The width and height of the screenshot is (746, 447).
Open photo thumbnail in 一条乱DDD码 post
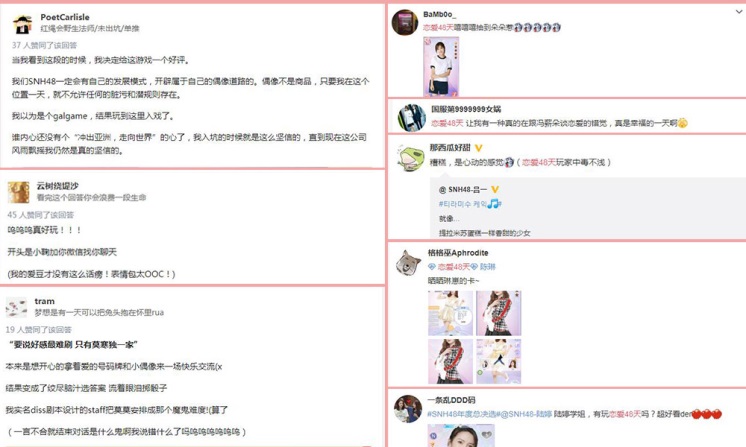click(461, 435)
